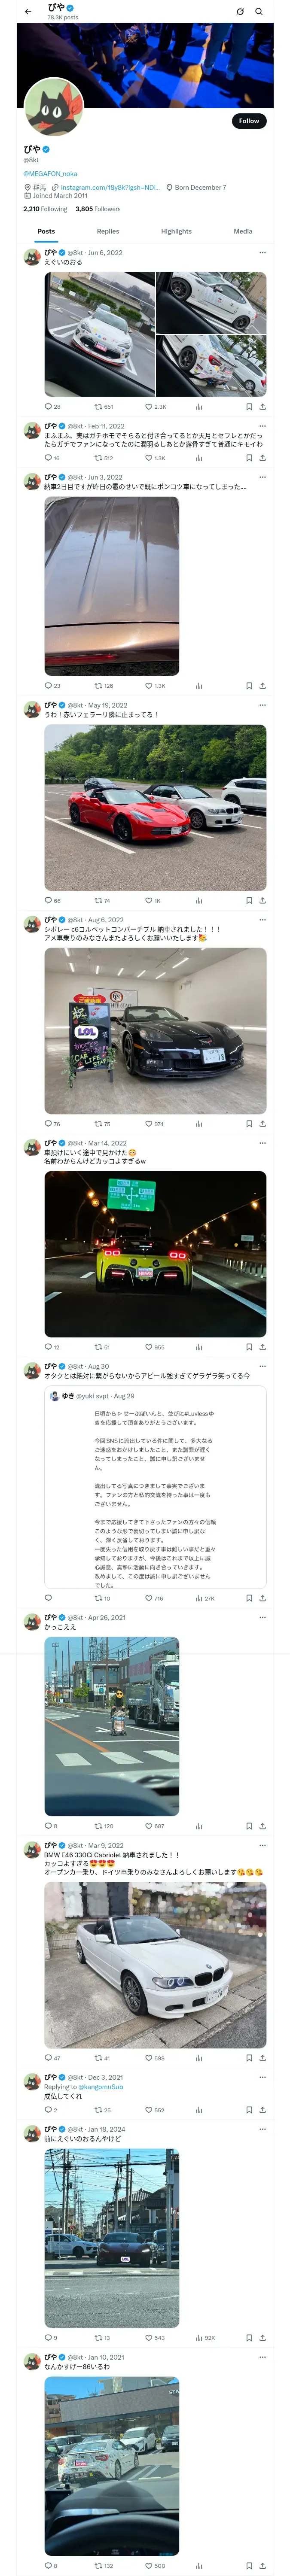The height and width of the screenshot is (2576, 290).
Task: Follow this profile
Action: [x=249, y=121]
